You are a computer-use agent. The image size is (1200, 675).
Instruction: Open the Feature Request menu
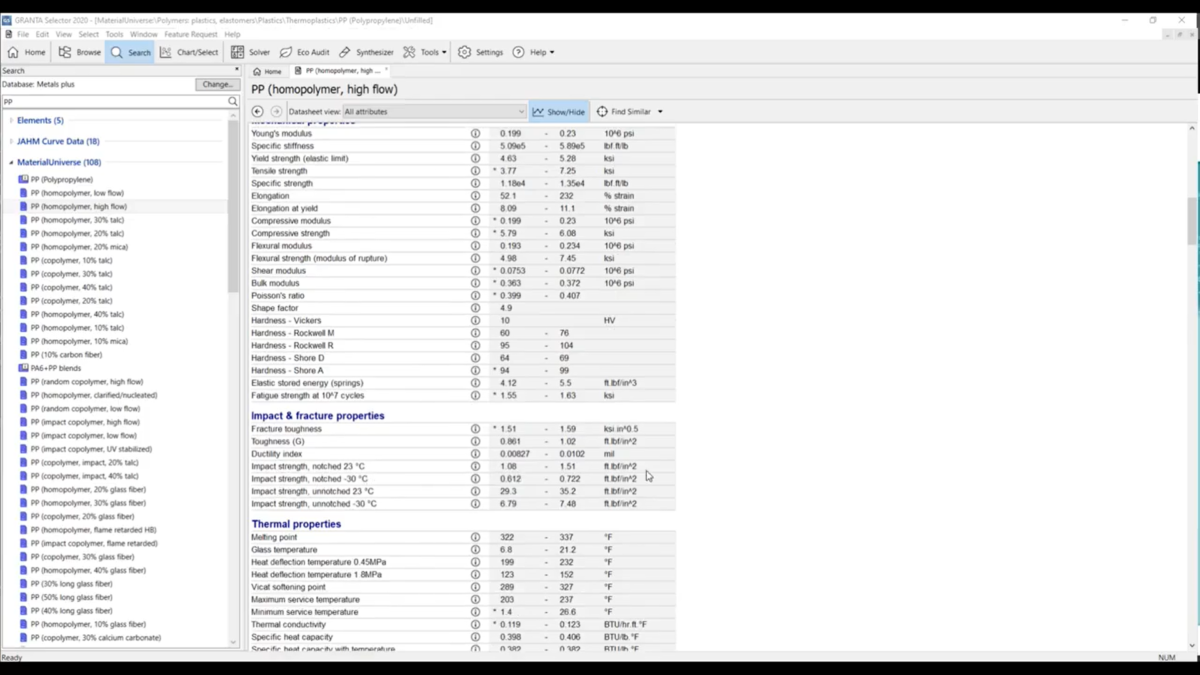[x=190, y=34]
